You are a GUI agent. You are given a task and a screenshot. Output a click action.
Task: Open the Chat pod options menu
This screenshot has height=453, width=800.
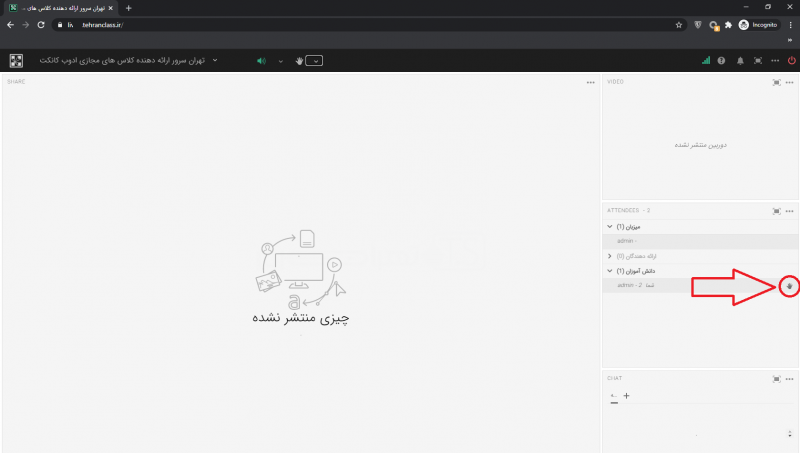789,379
